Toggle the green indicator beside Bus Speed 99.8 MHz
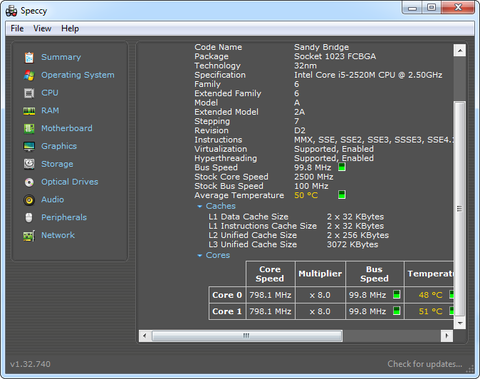Viewport: 480px width, 379px height. click(x=342, y=167)
